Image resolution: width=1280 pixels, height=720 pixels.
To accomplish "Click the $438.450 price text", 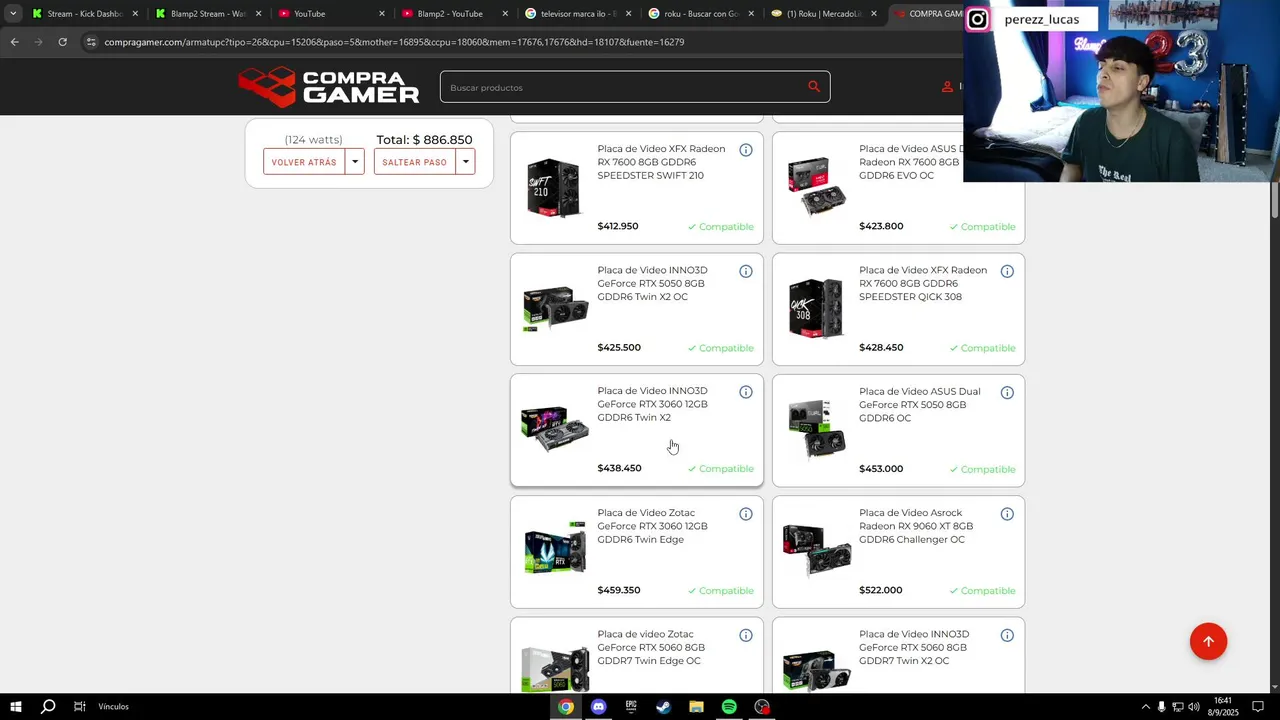I will click(619, 468).
